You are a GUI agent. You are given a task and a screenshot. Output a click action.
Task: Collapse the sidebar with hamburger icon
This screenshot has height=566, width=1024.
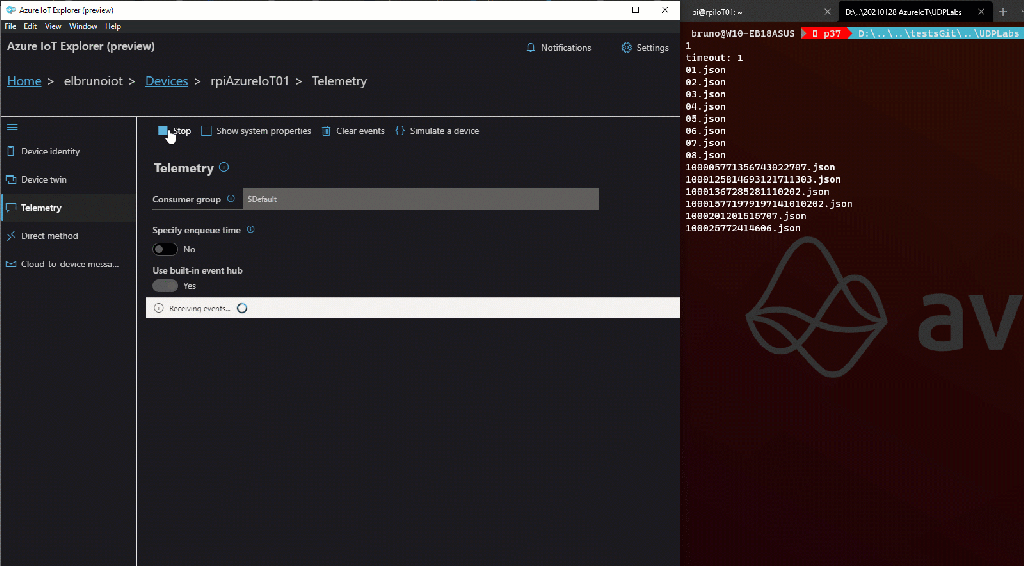[12, 127]
